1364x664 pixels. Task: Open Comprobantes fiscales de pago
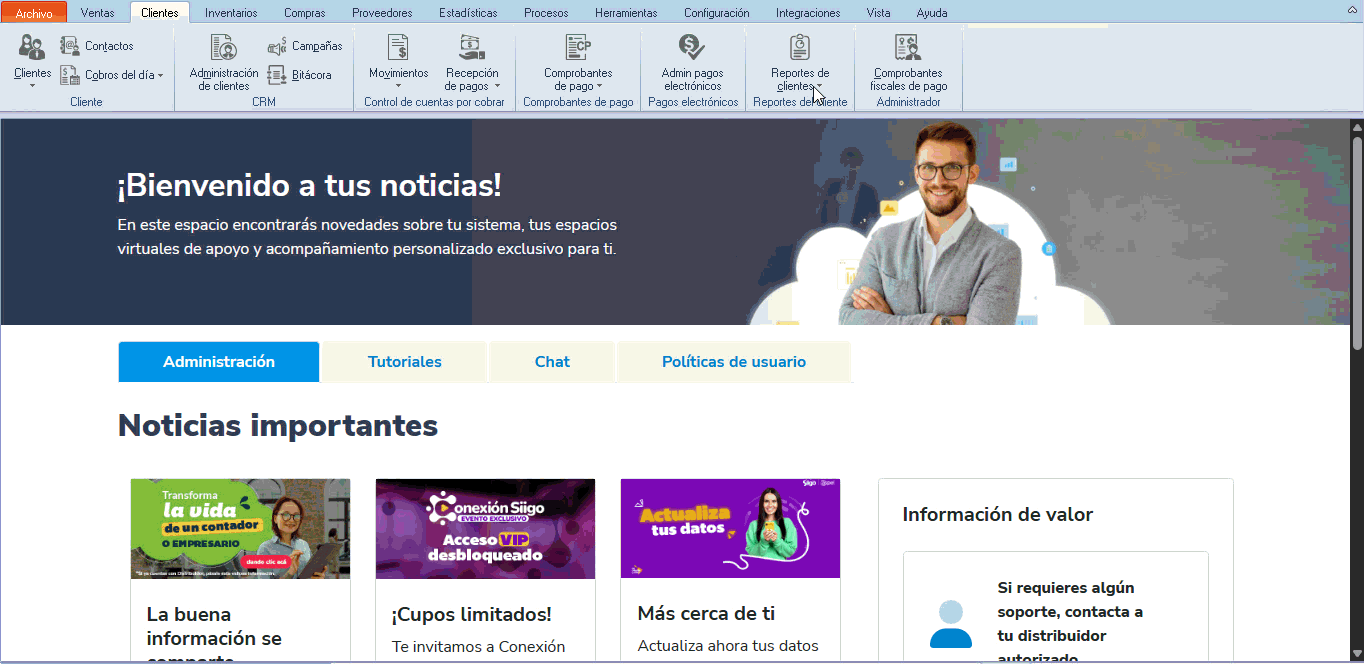[907, 48]
